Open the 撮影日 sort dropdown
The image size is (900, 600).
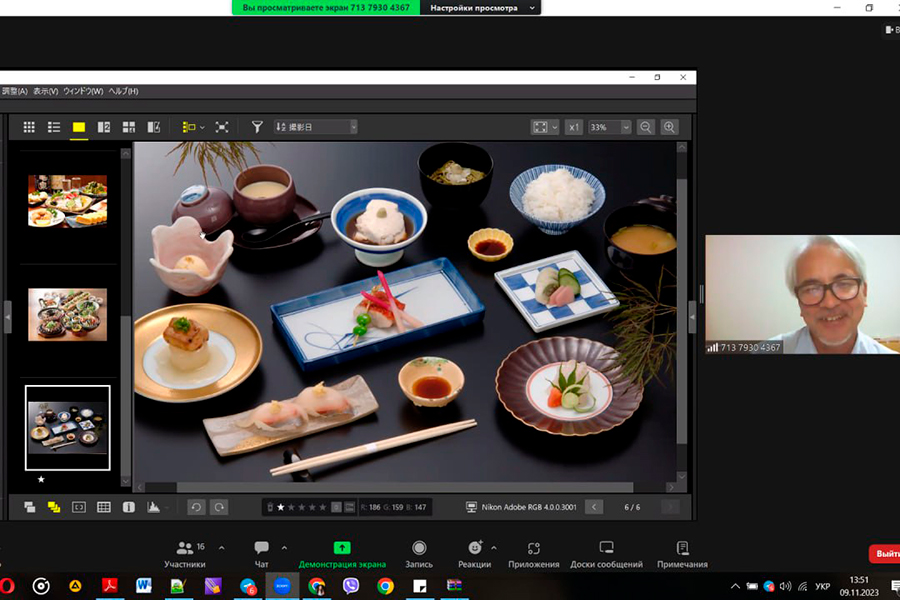coord(316,127)
